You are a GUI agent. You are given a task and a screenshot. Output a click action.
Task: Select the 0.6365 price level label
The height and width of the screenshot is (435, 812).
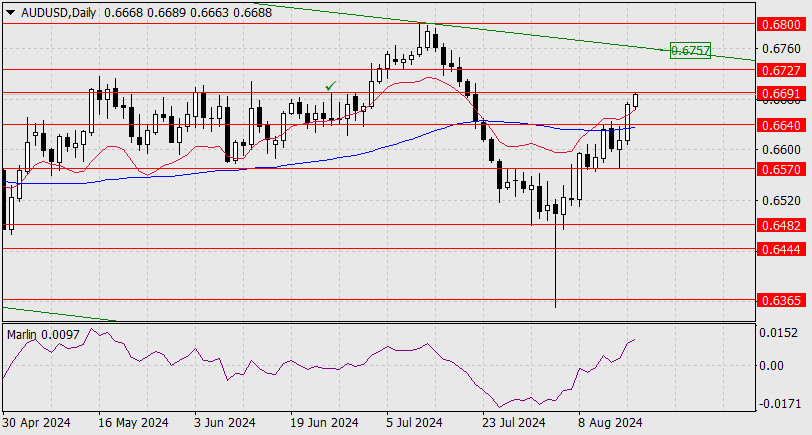click(x=781, y=300)
